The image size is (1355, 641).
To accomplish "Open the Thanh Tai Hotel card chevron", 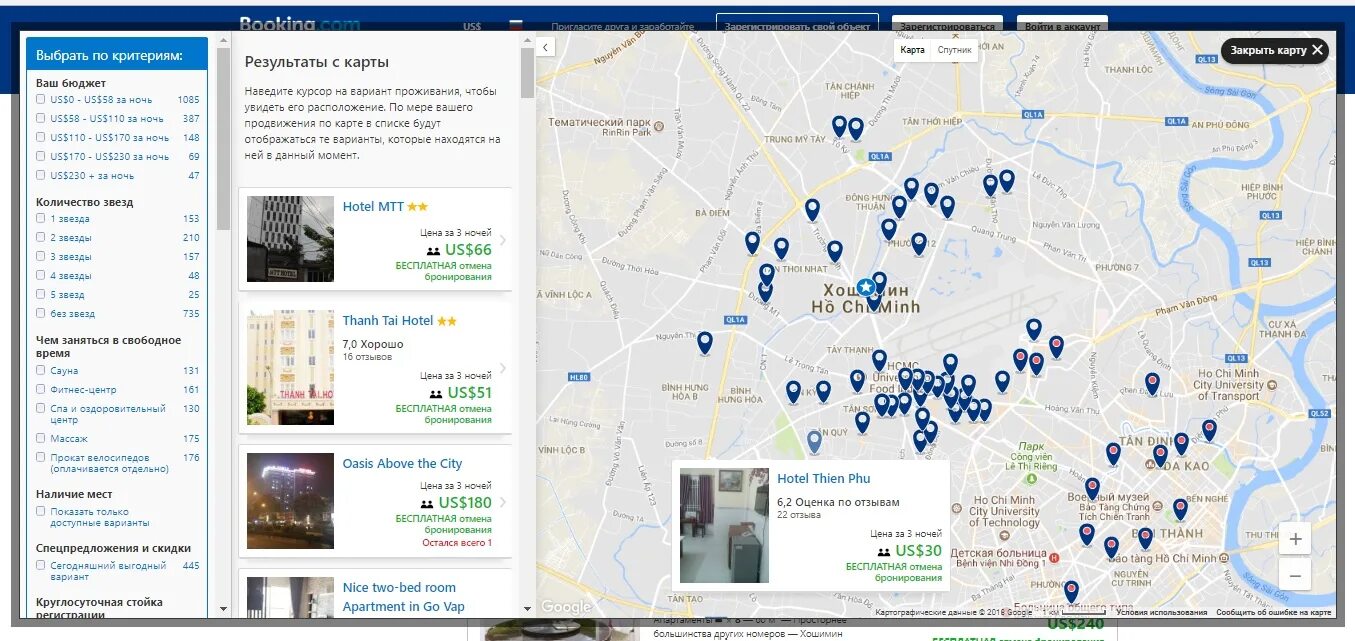I will pyautogui.click(x=502, y=368).
